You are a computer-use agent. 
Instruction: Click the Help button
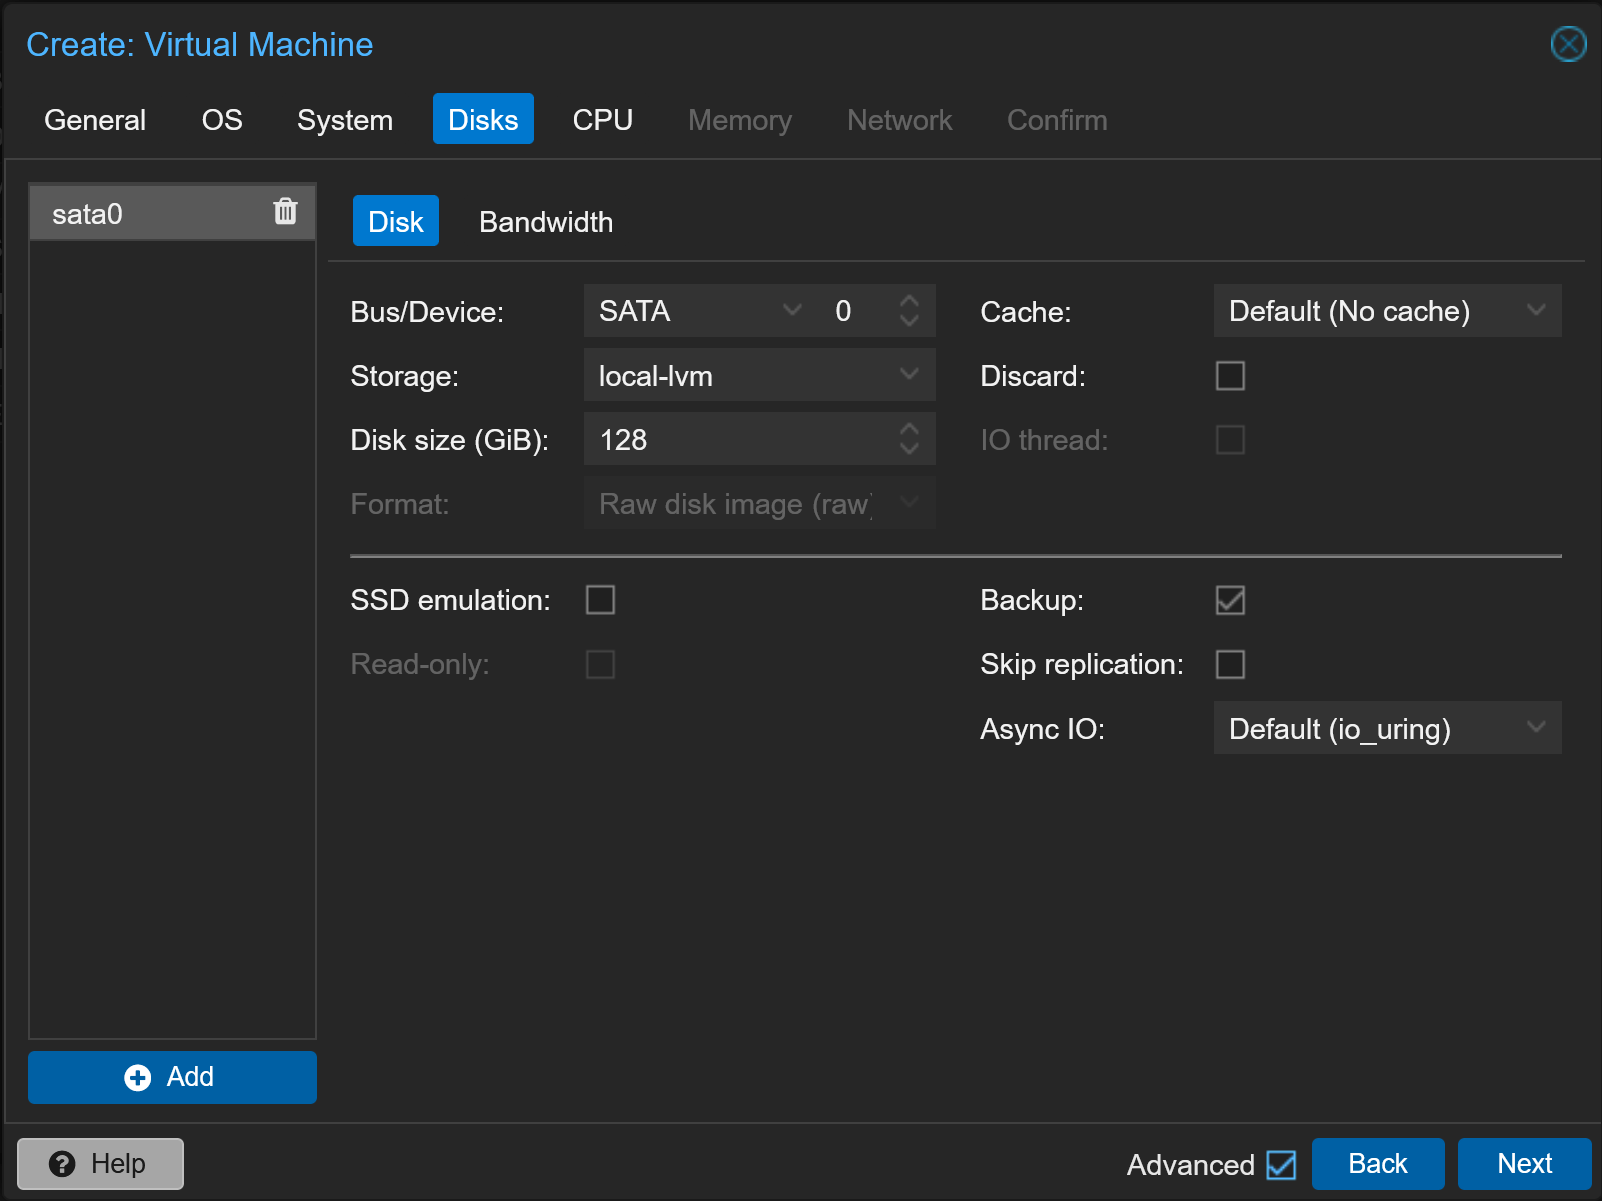point(100,1164)
